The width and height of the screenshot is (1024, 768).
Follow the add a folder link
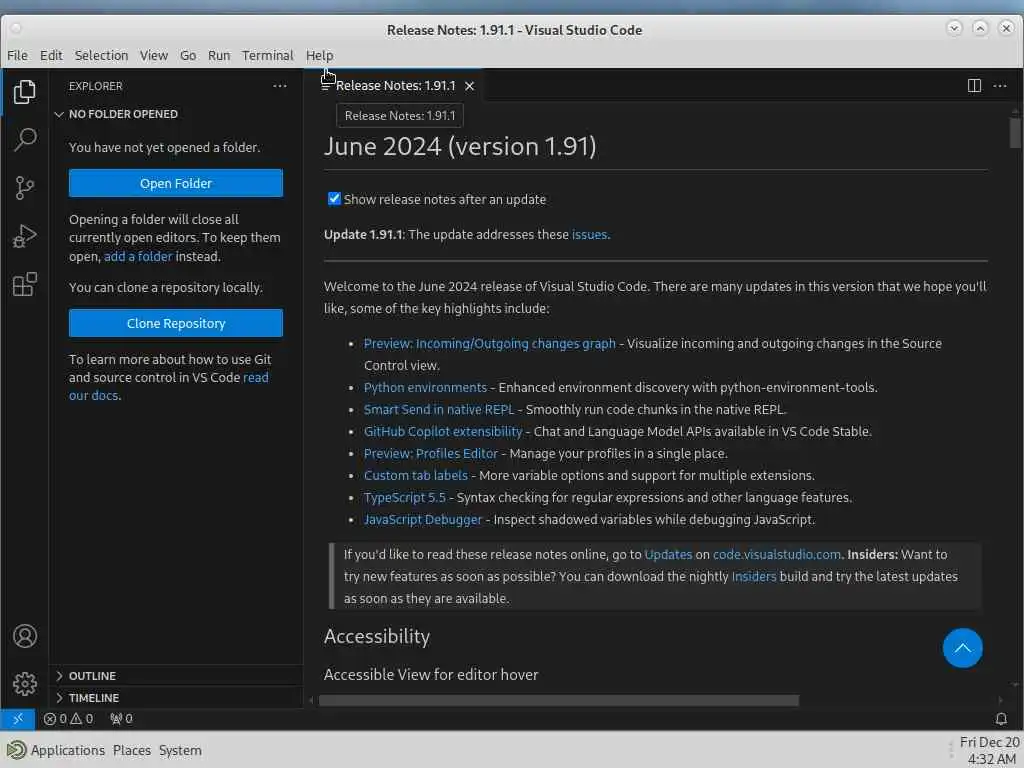(138, 256)
